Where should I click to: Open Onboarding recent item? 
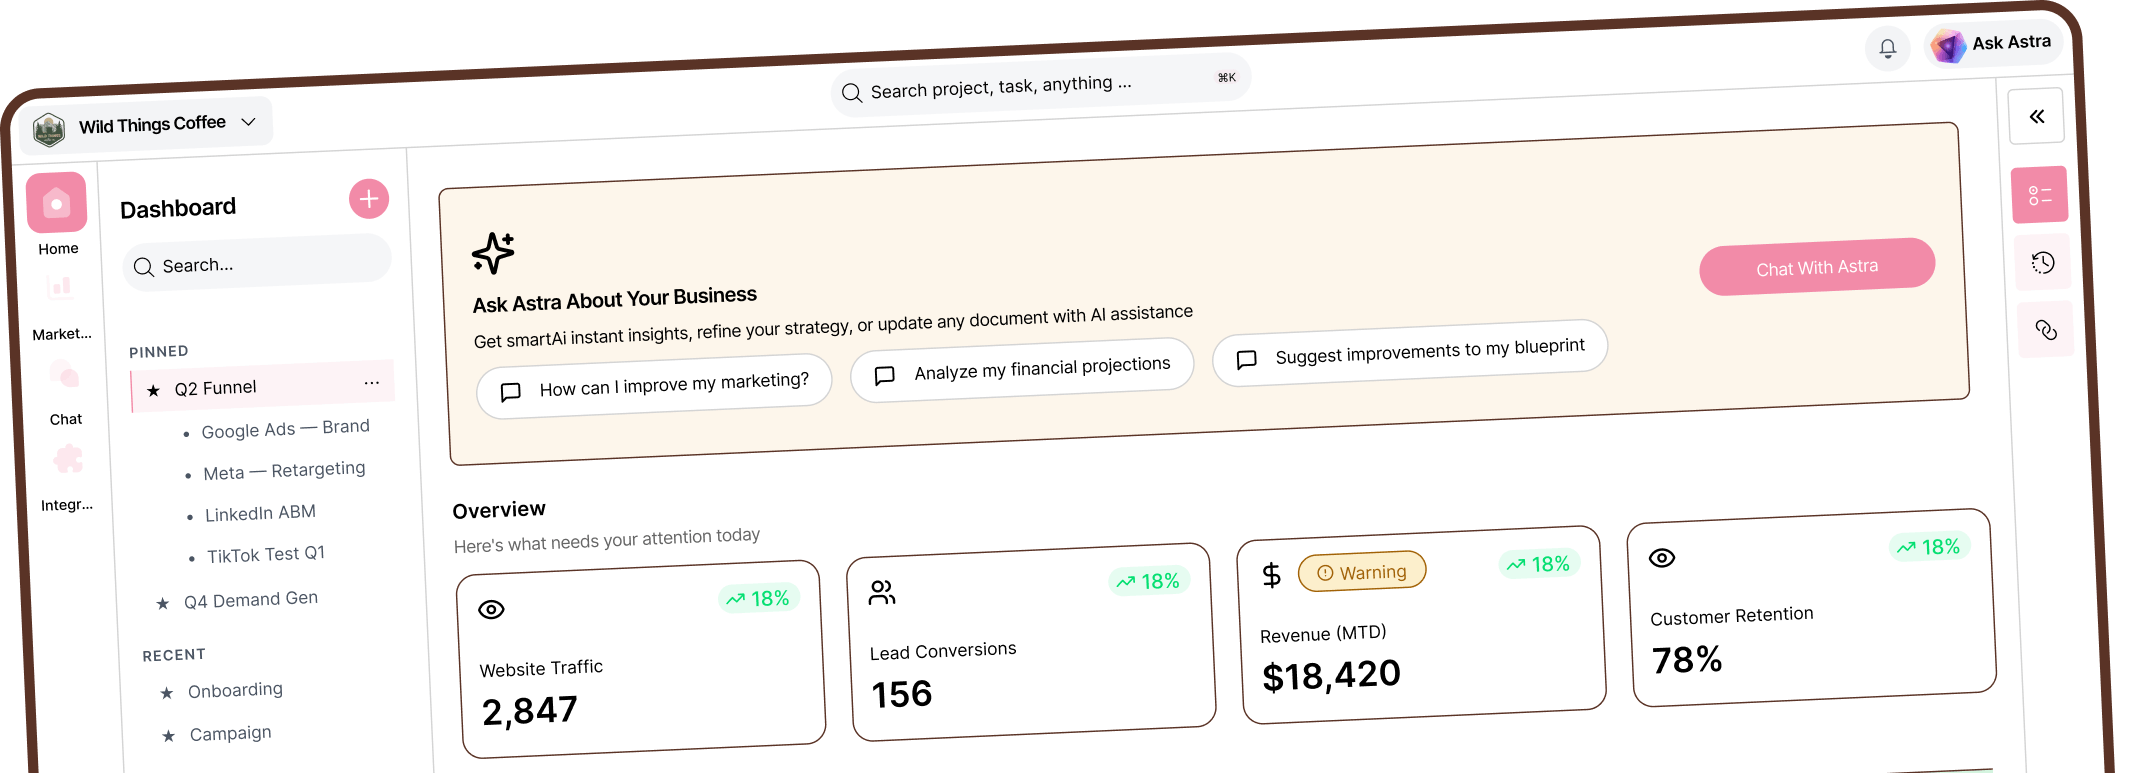pos(235,690)
